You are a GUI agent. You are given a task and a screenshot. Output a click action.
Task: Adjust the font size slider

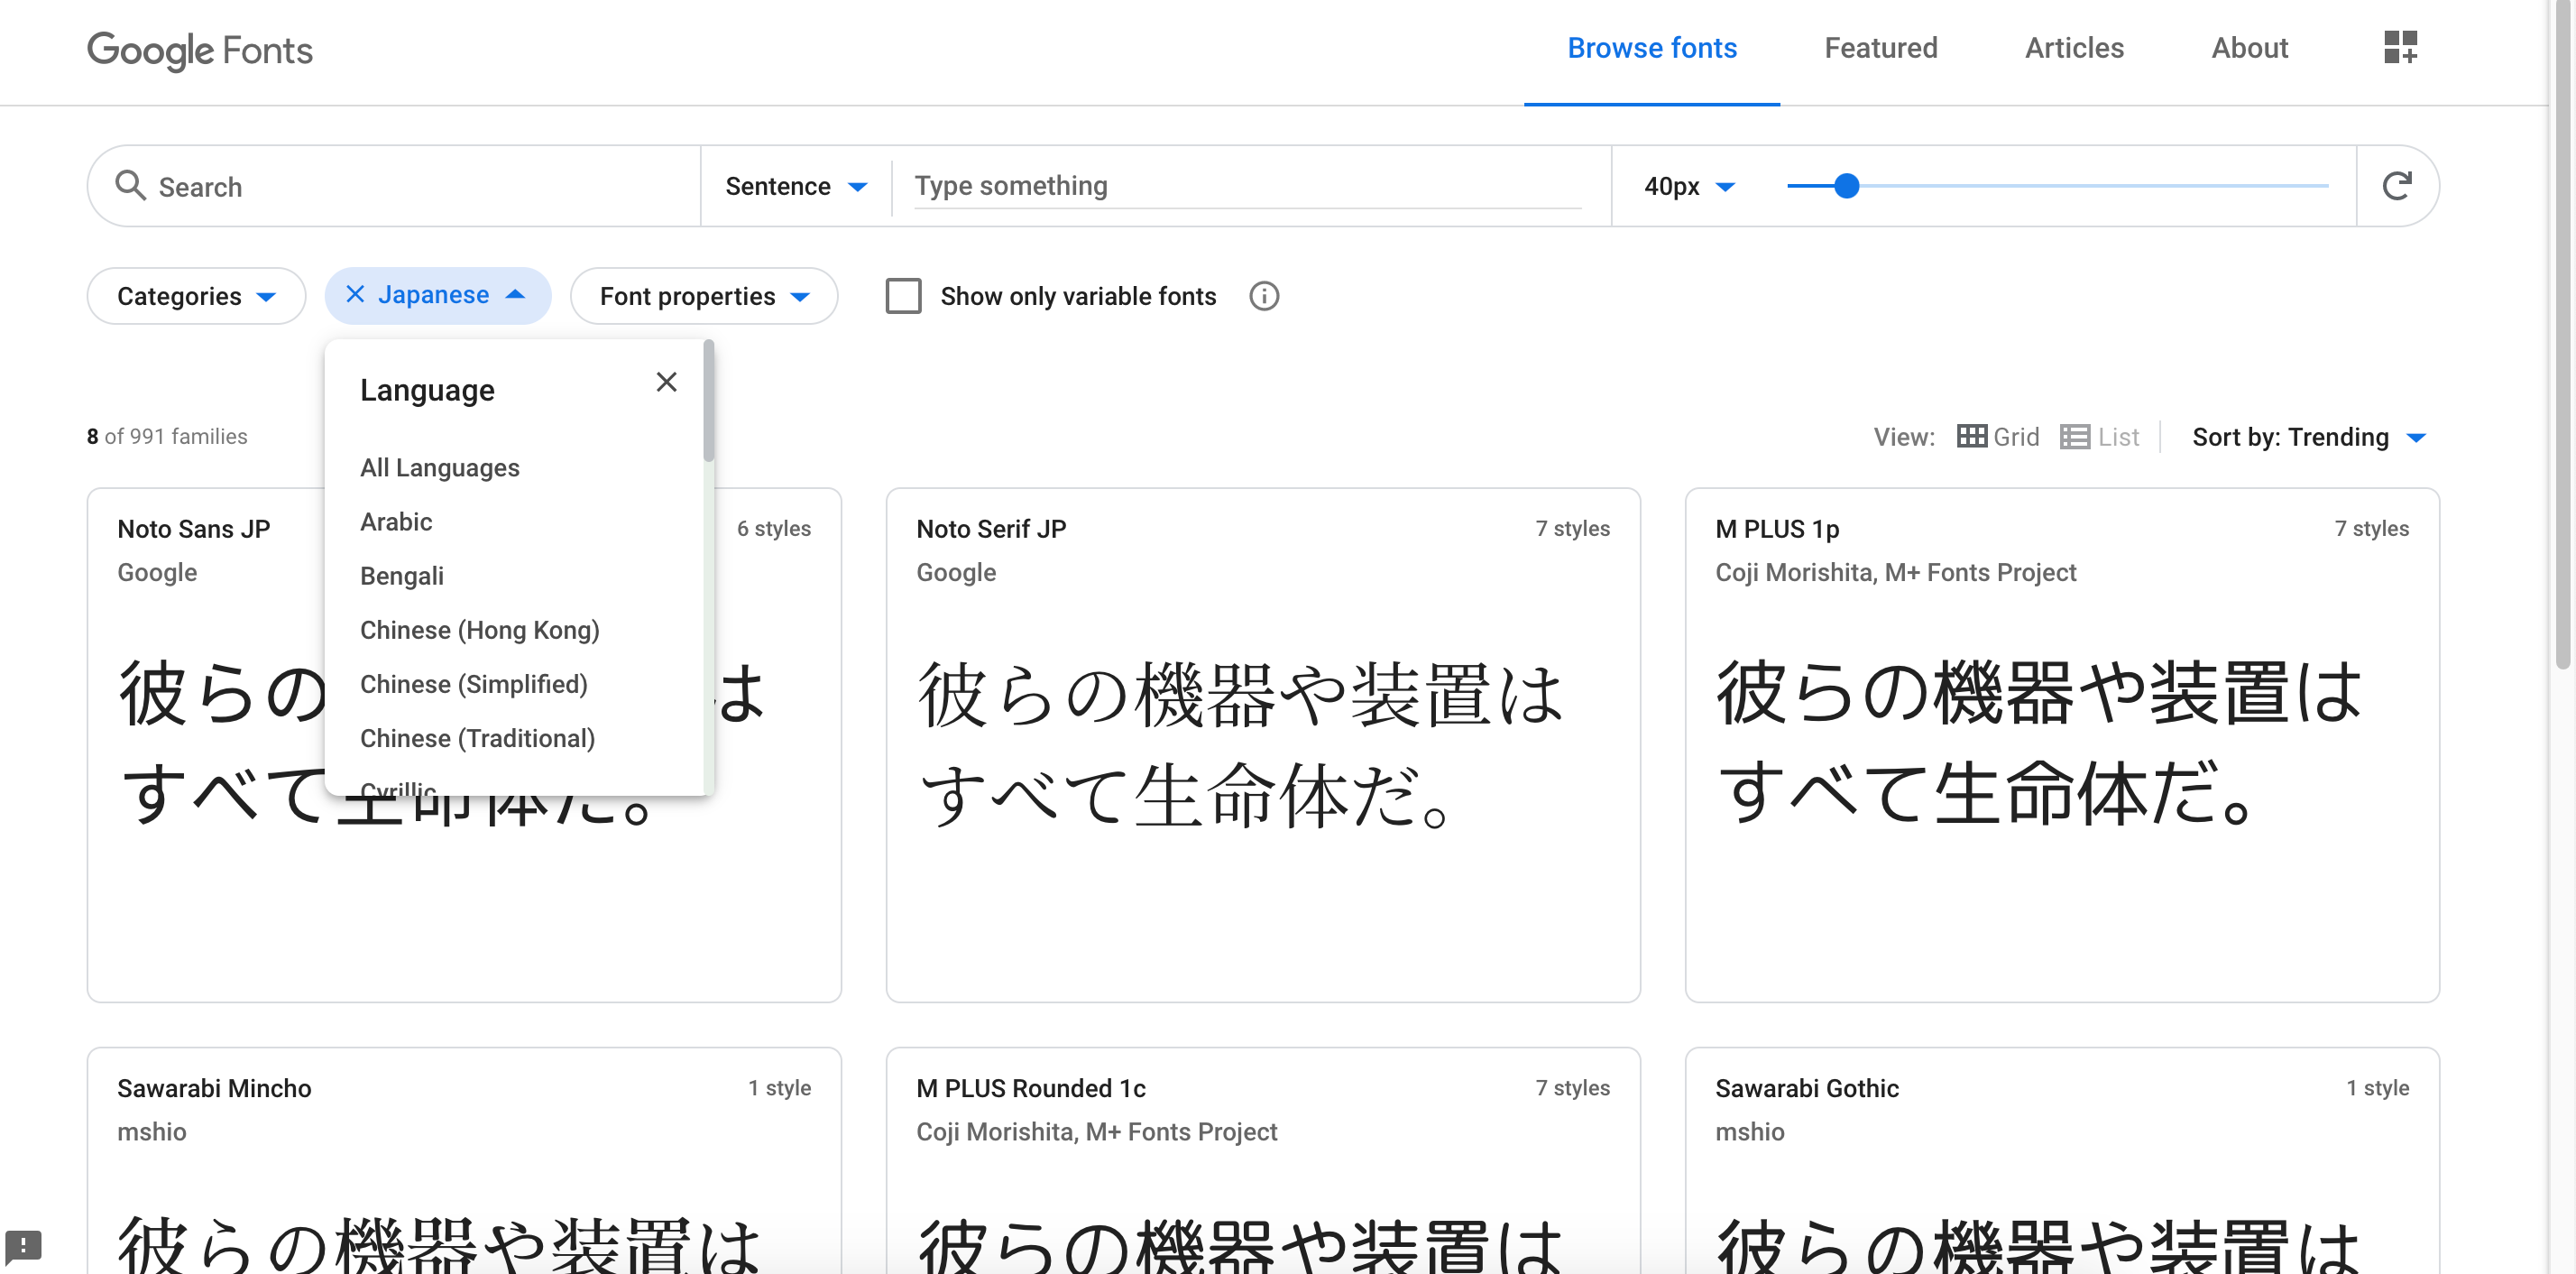[x=1846, y=185]
